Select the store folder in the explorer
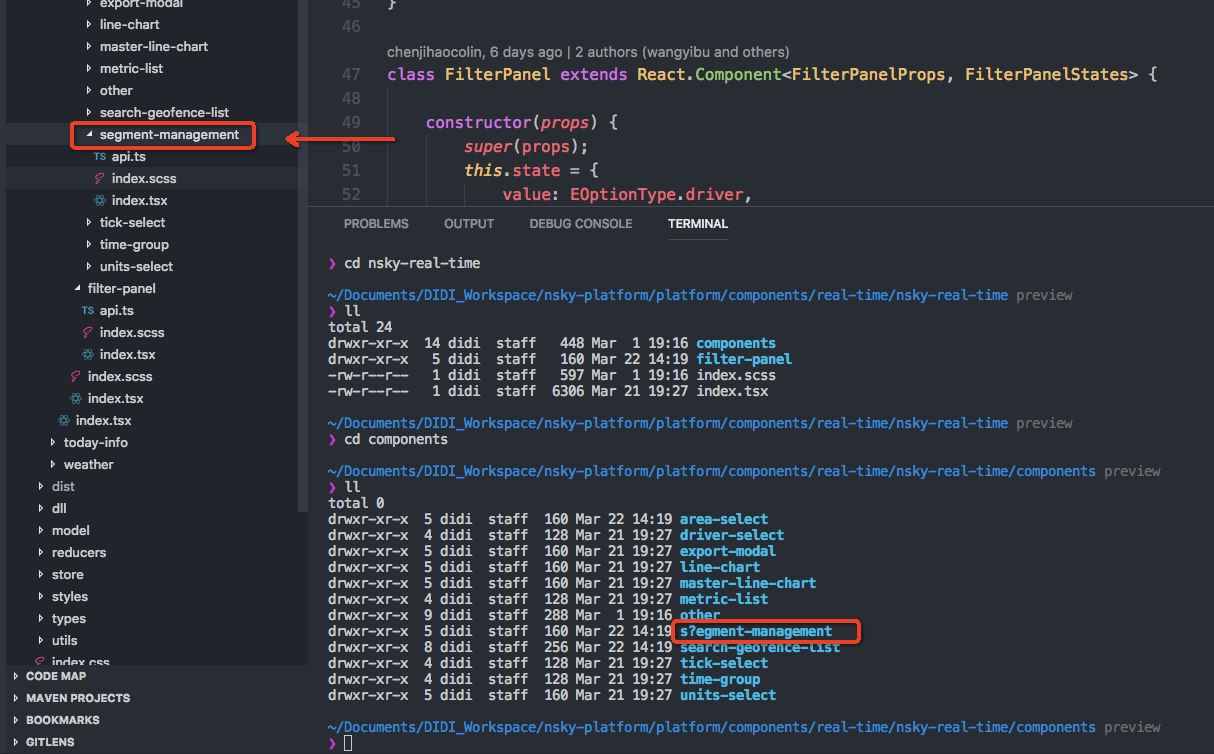The image size is (1214, 754). [x=68, y=575]
